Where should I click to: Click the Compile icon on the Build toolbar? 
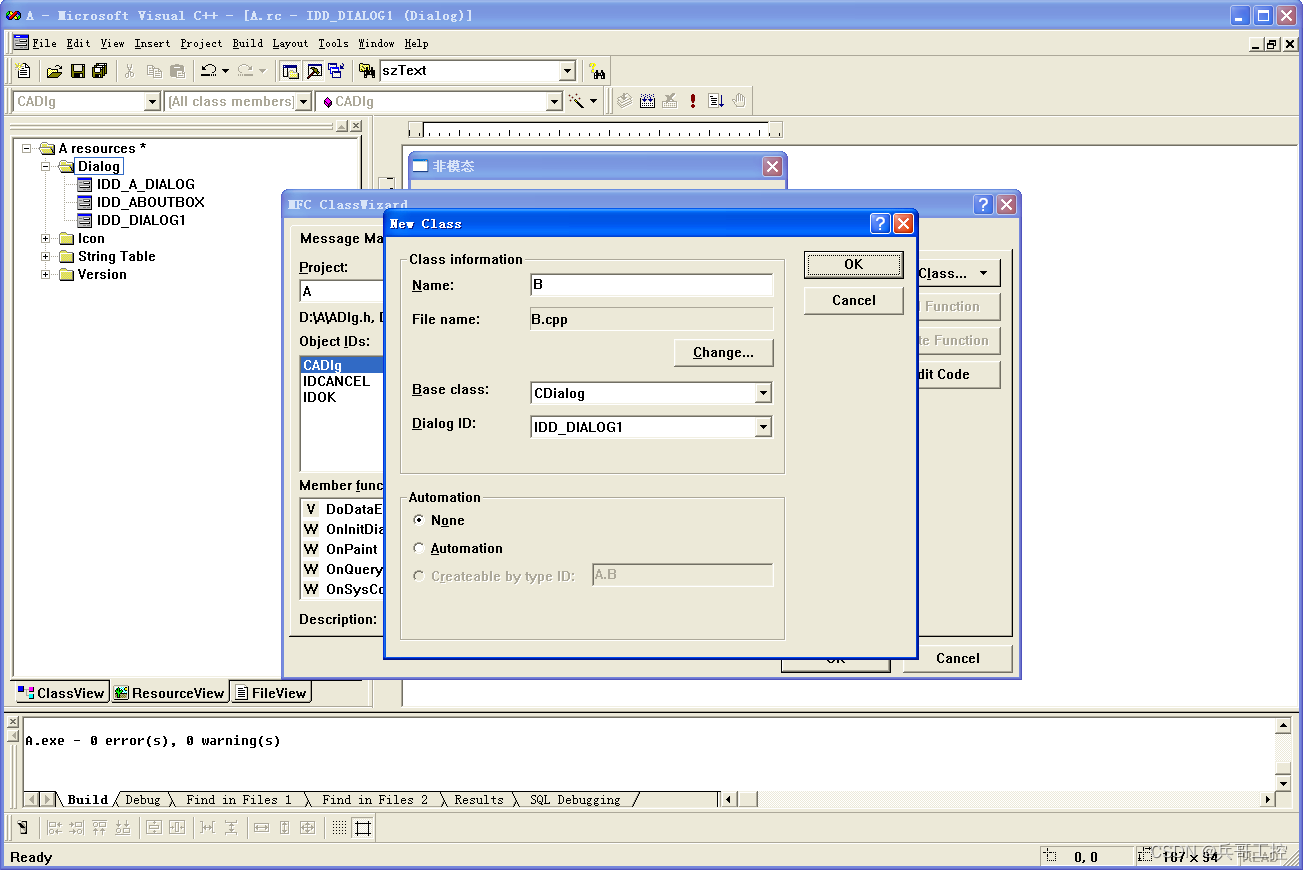click(624, 100)
